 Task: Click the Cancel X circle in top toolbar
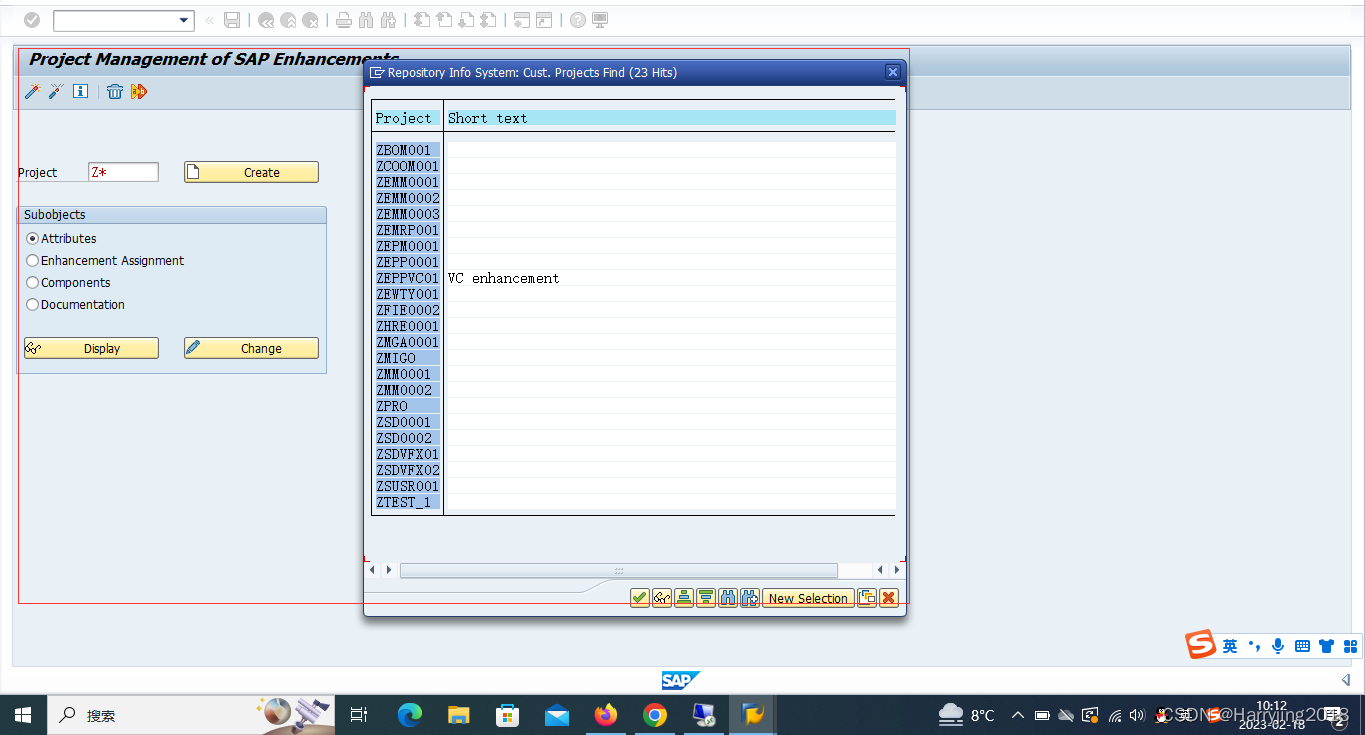pyautogui.click(x=311, y=20)
